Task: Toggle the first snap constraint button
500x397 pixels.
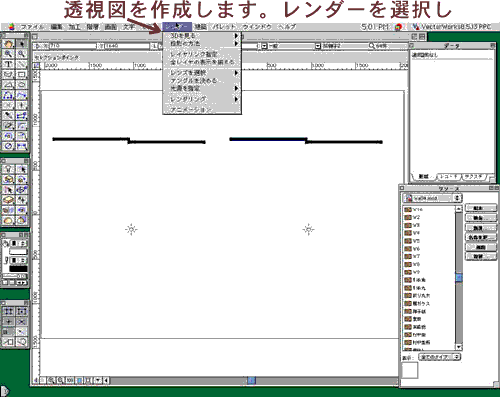Action: (9, 311)
